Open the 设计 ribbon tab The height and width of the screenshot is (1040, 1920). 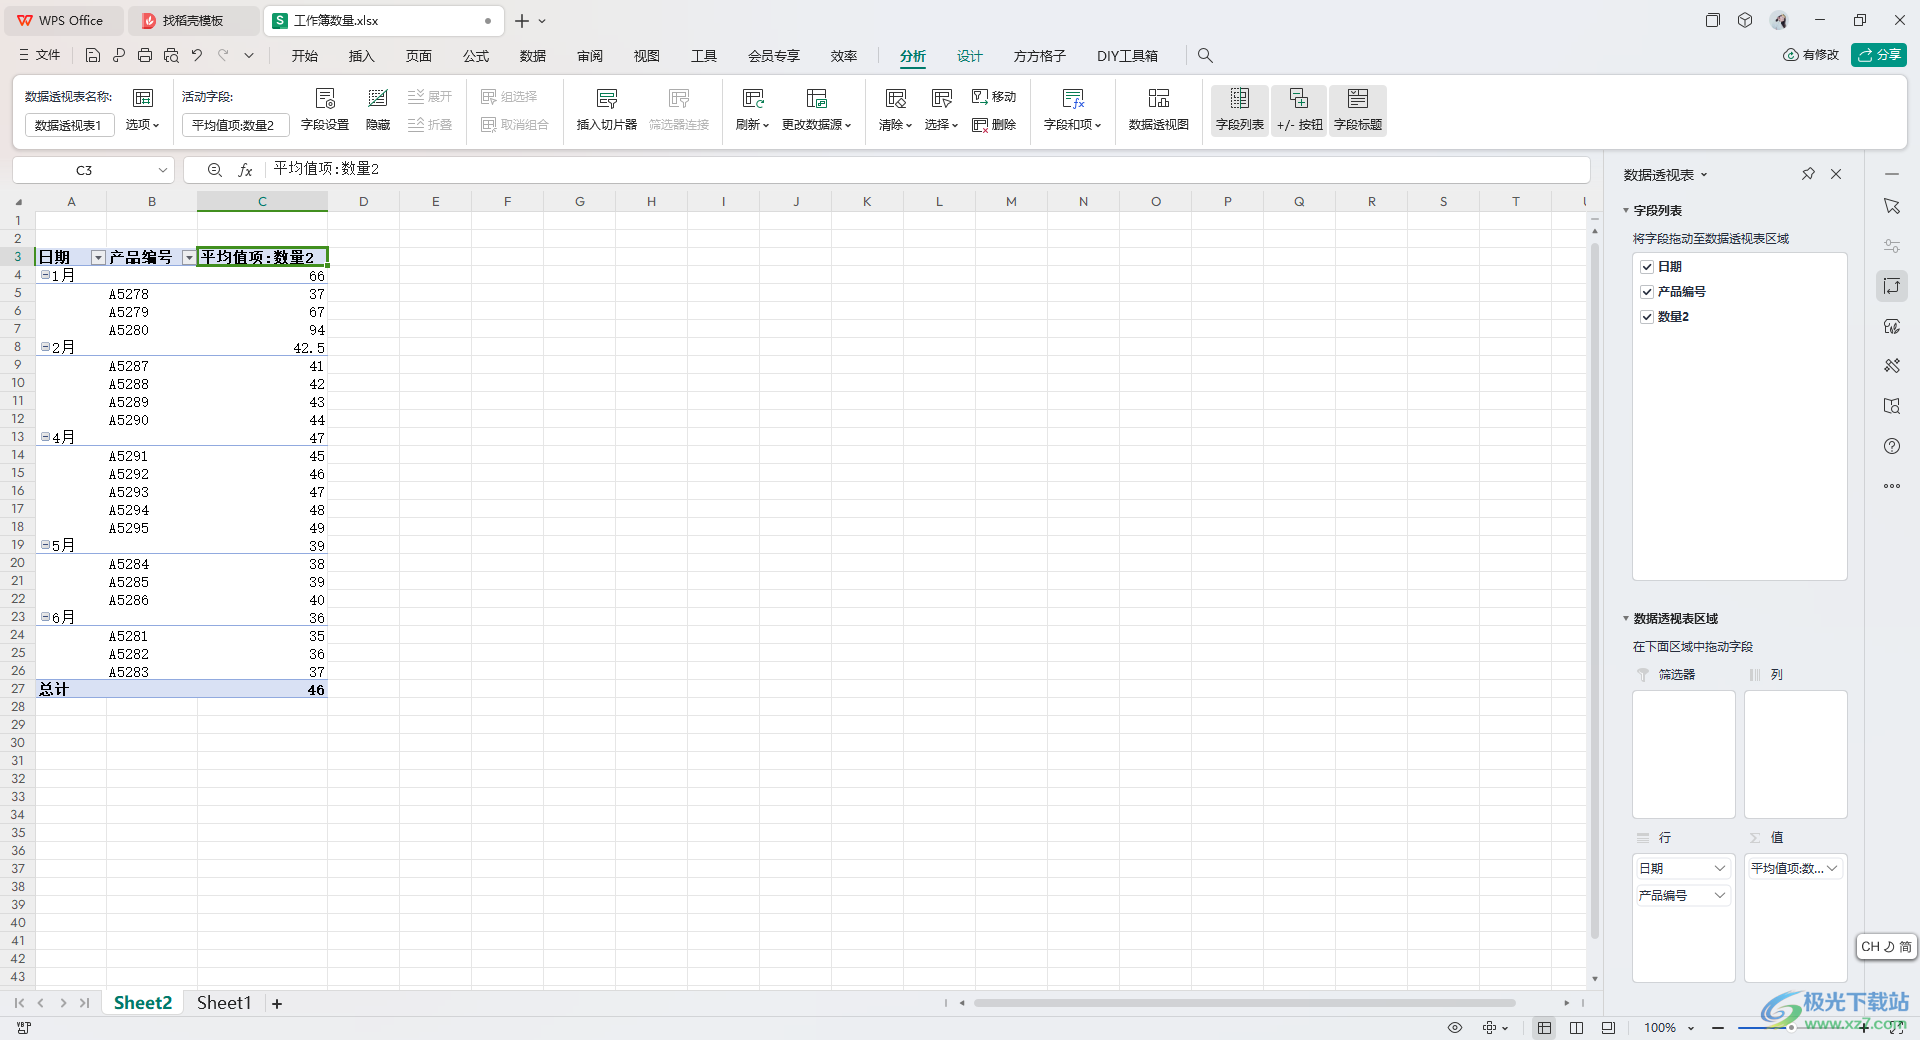click(970, 56)
